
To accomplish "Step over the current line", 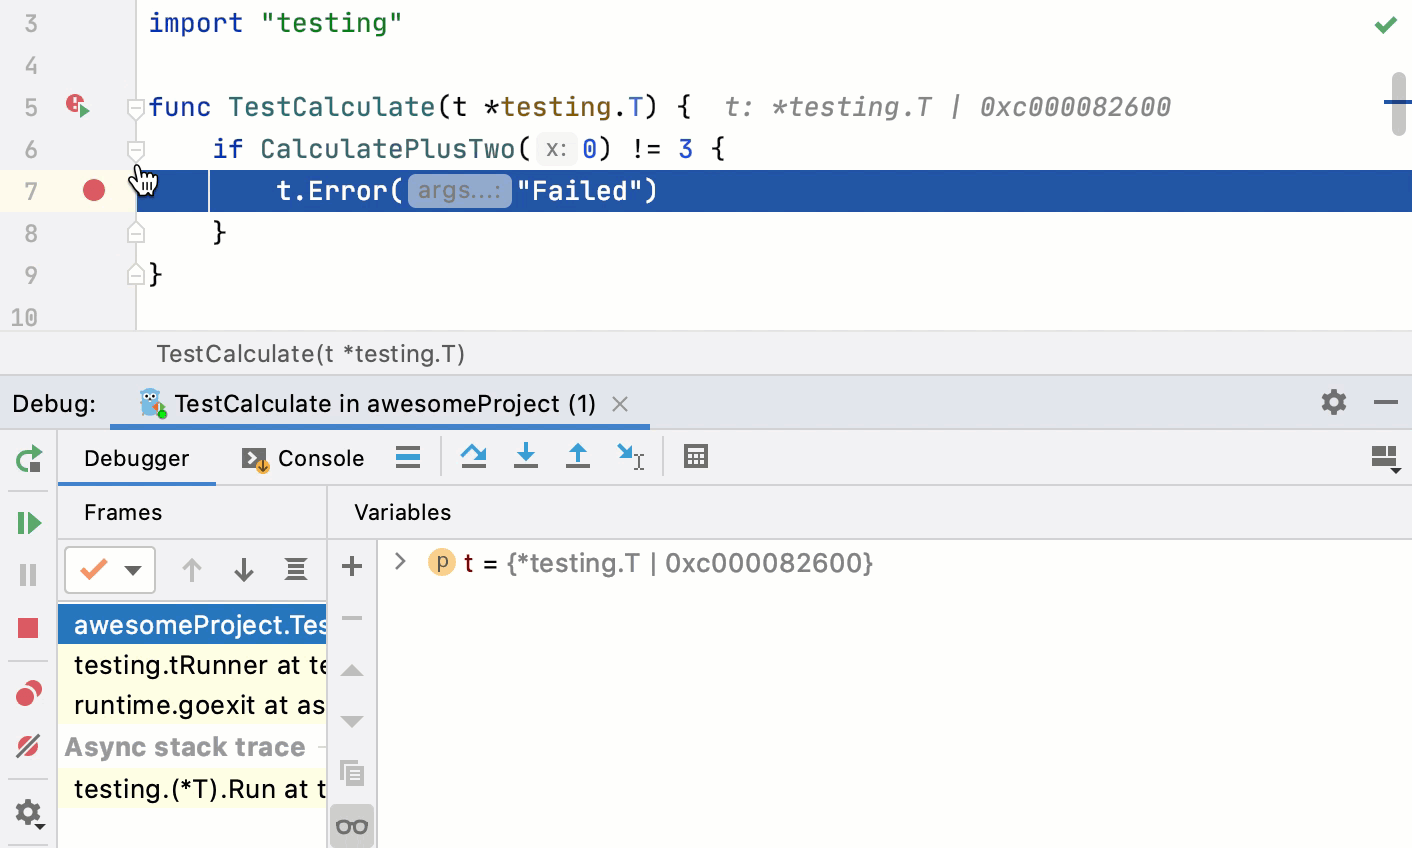I will [473, 457].
